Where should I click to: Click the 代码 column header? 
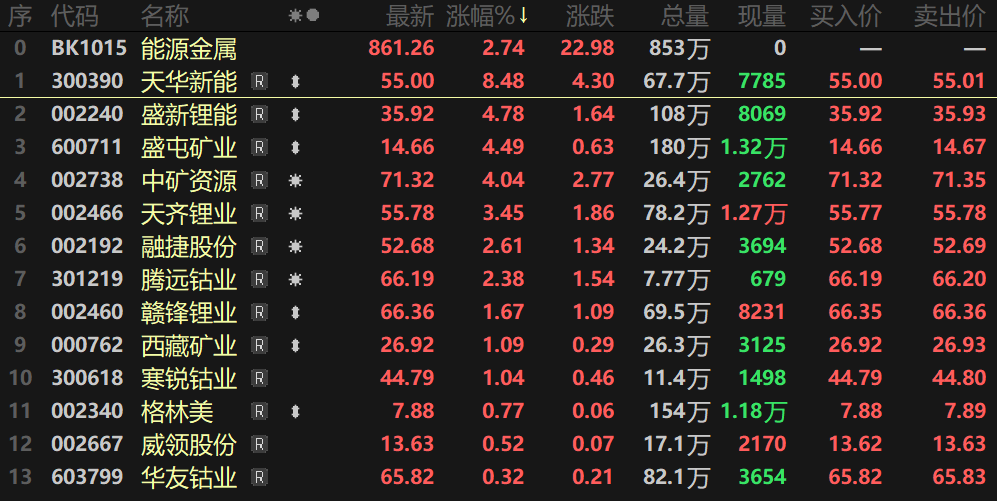(x=75, y=16)
